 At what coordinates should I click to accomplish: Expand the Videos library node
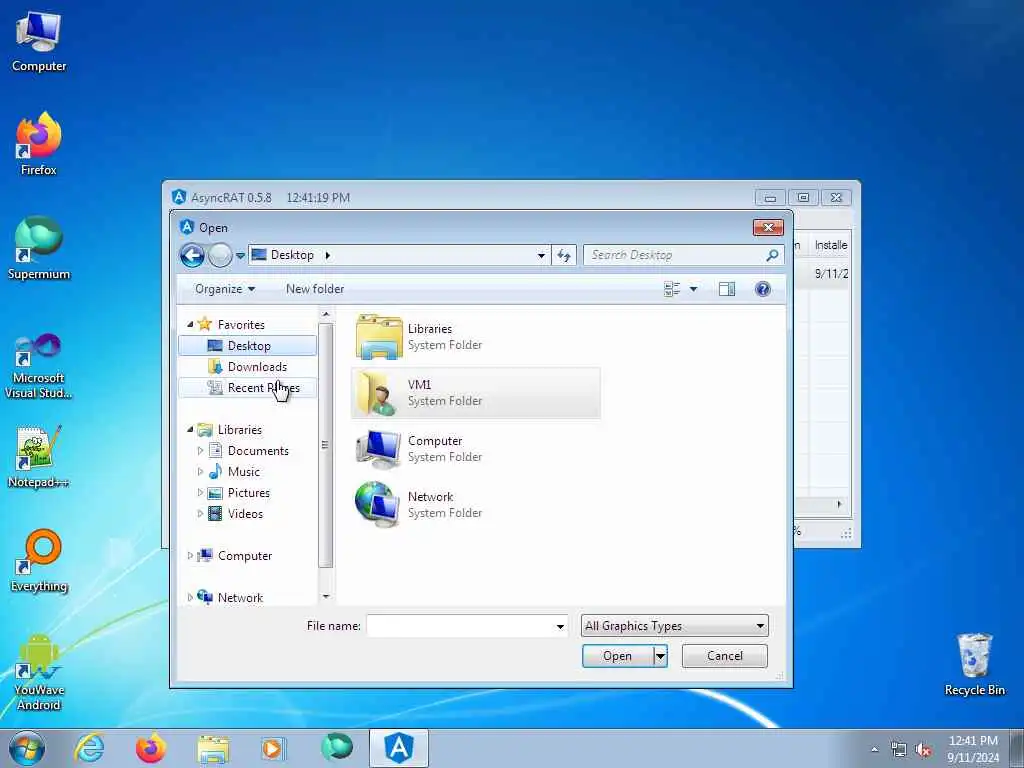(x=200, y=514)
